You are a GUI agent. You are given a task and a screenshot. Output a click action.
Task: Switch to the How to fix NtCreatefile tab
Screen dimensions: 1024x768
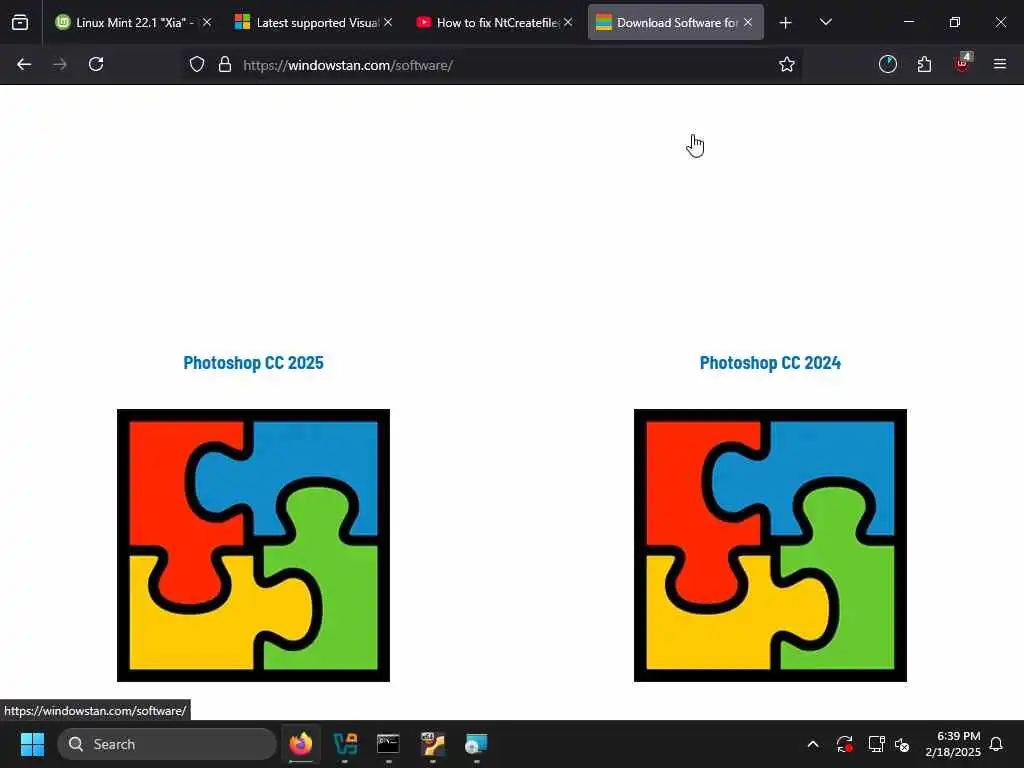pos(494,22)
